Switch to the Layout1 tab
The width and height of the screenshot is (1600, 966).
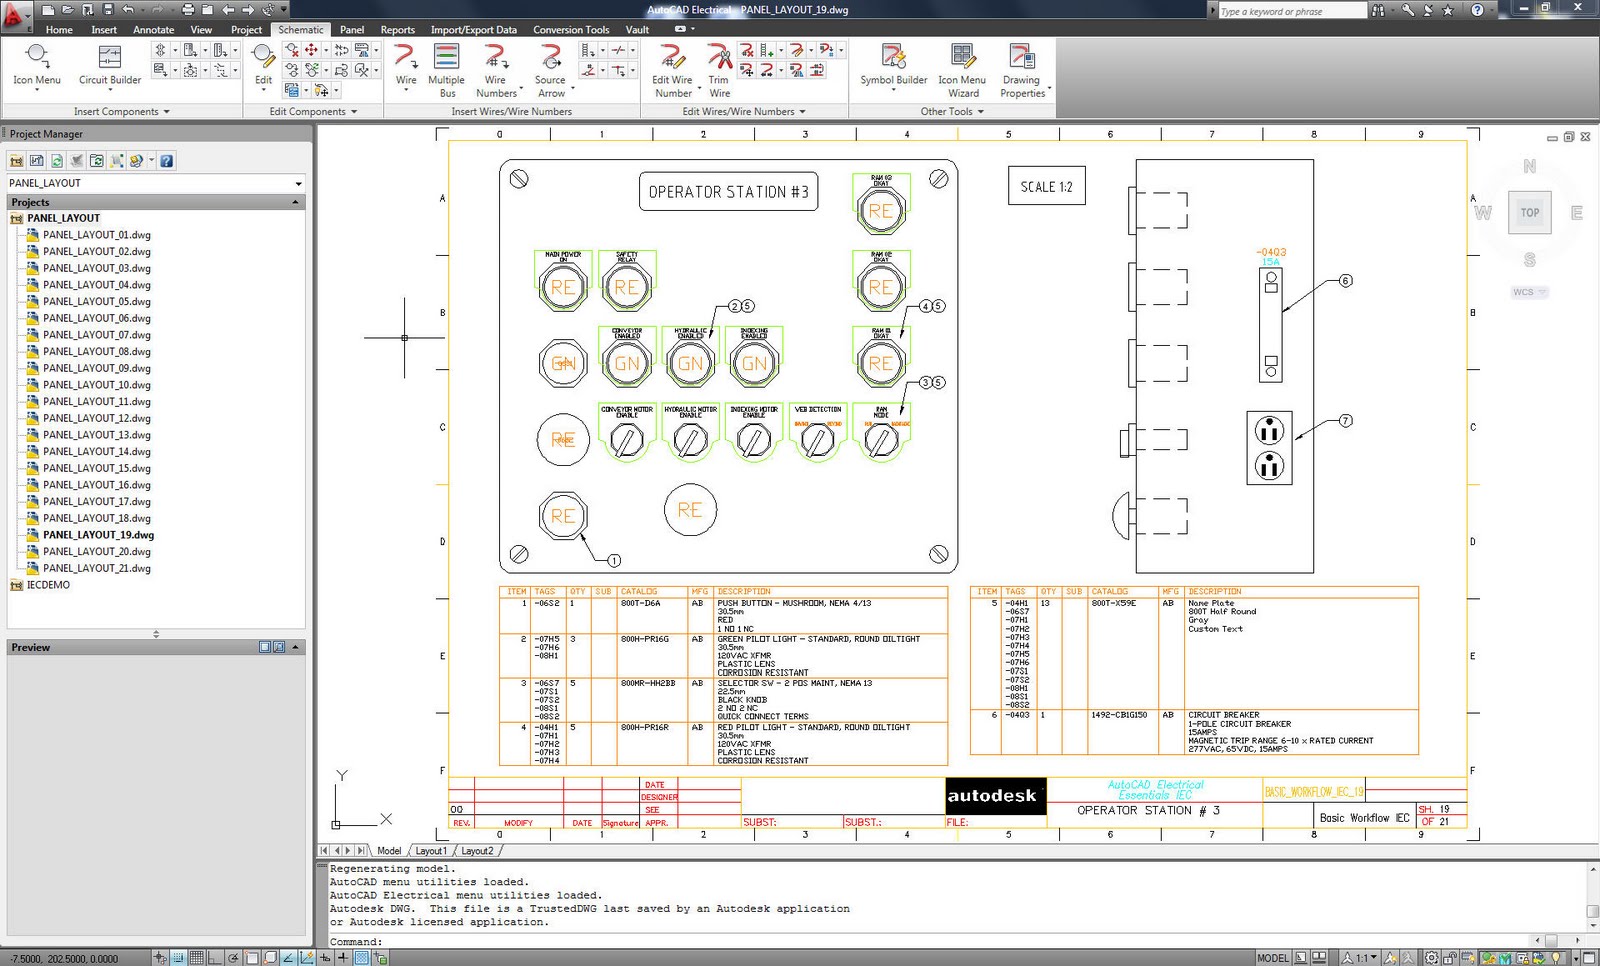(x=431, y=850)
